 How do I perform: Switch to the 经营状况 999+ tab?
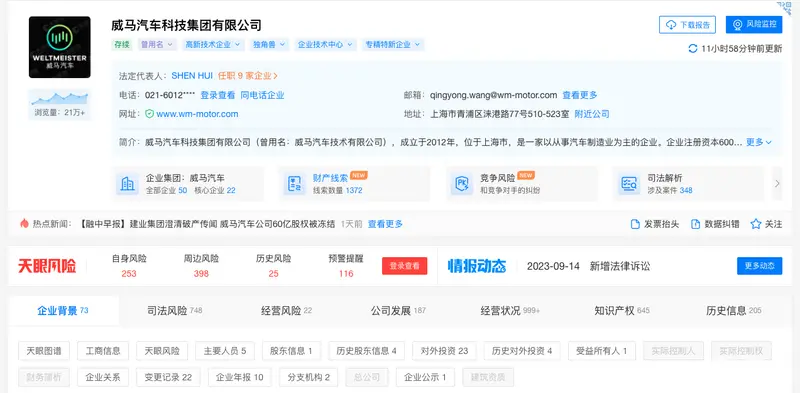pos(510,310)
